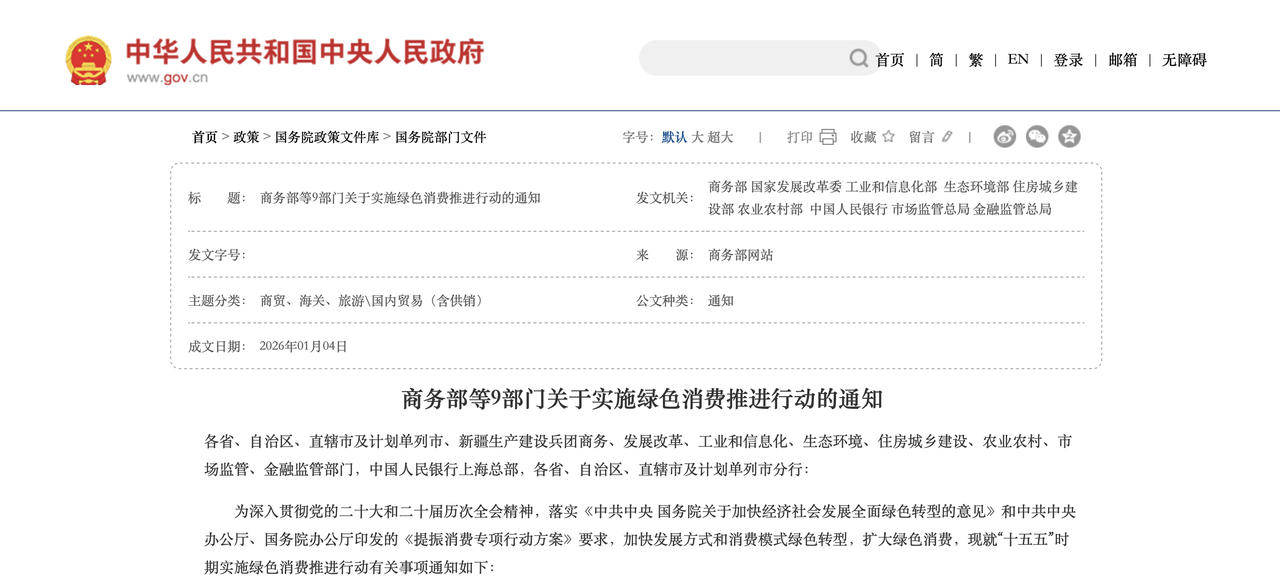Click the star icon to bookmark (收藏)
The width and height of the screenshot is (1280, 585).
(888, 137)
